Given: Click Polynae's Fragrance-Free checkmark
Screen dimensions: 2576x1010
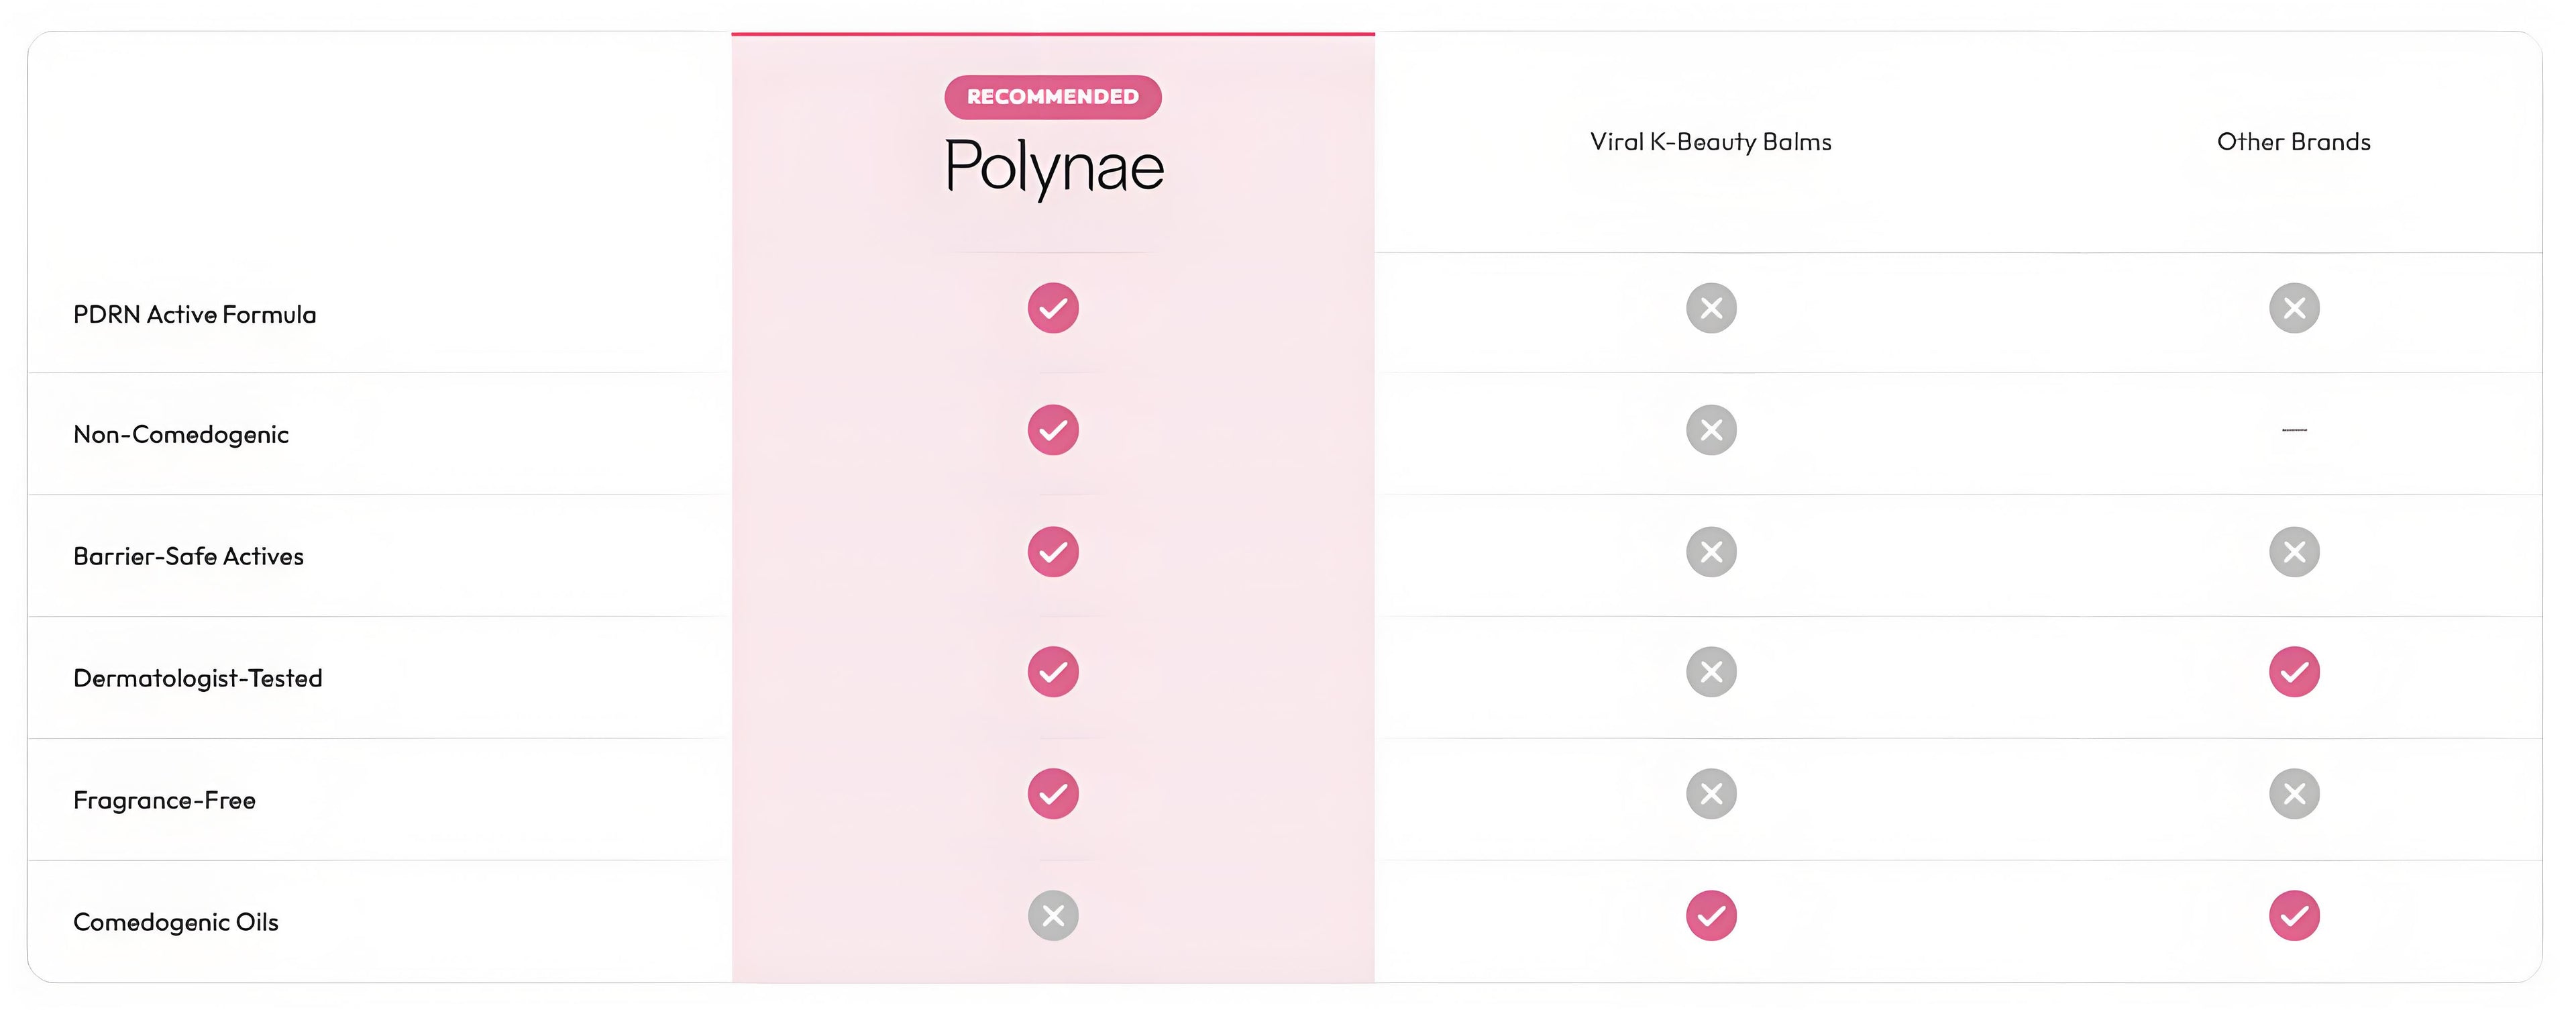Looking at the screenshot, I should (x=1053, y=793).
